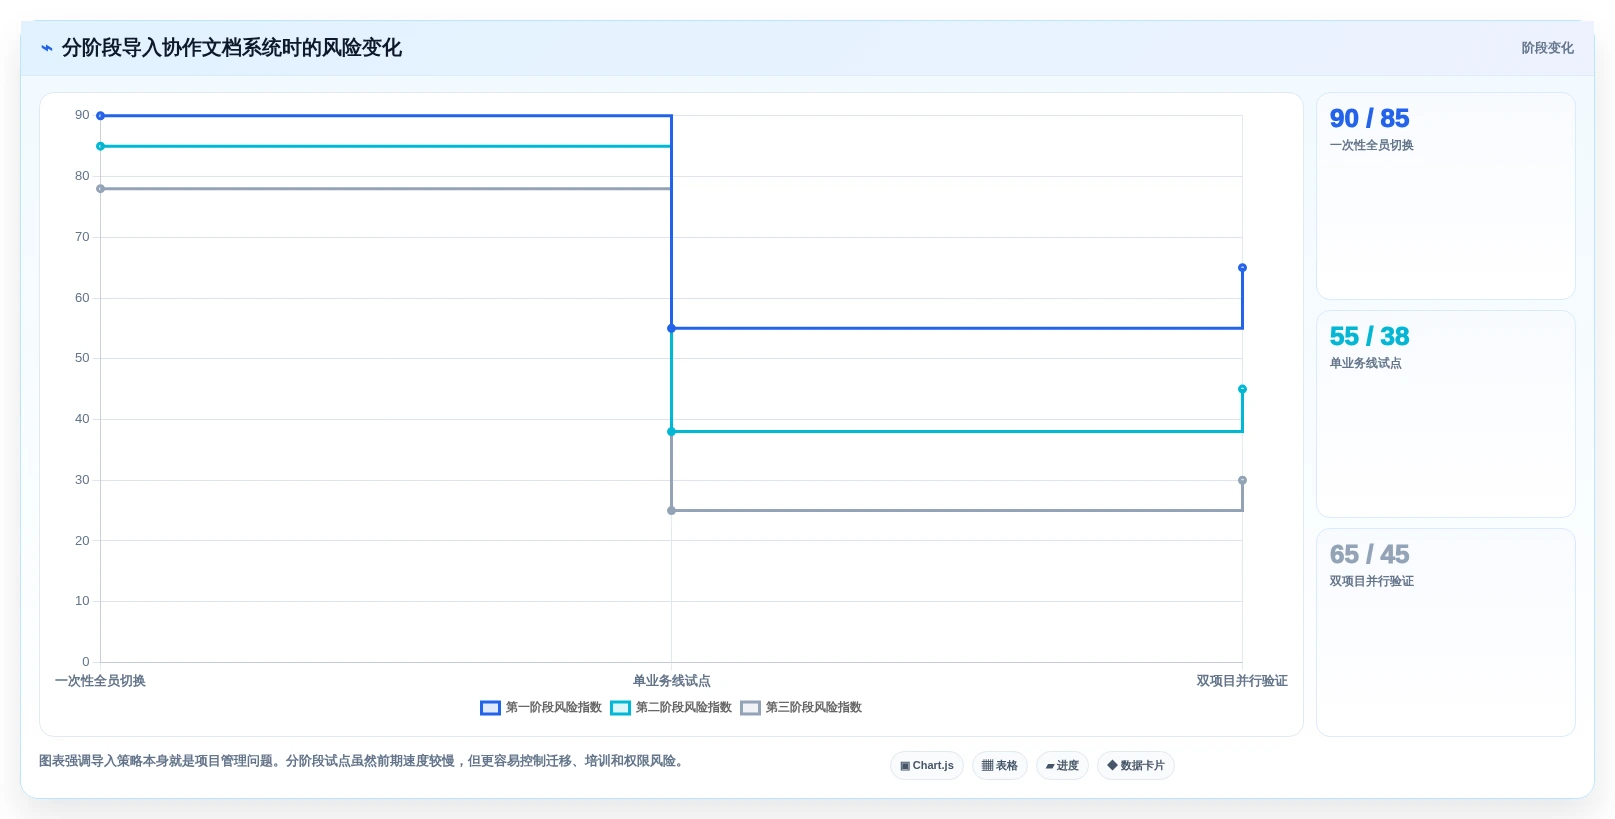The width and height of the screenshot is (1615, 819).
Task: Click the blue data point at 90
Action: click(100, 116)
